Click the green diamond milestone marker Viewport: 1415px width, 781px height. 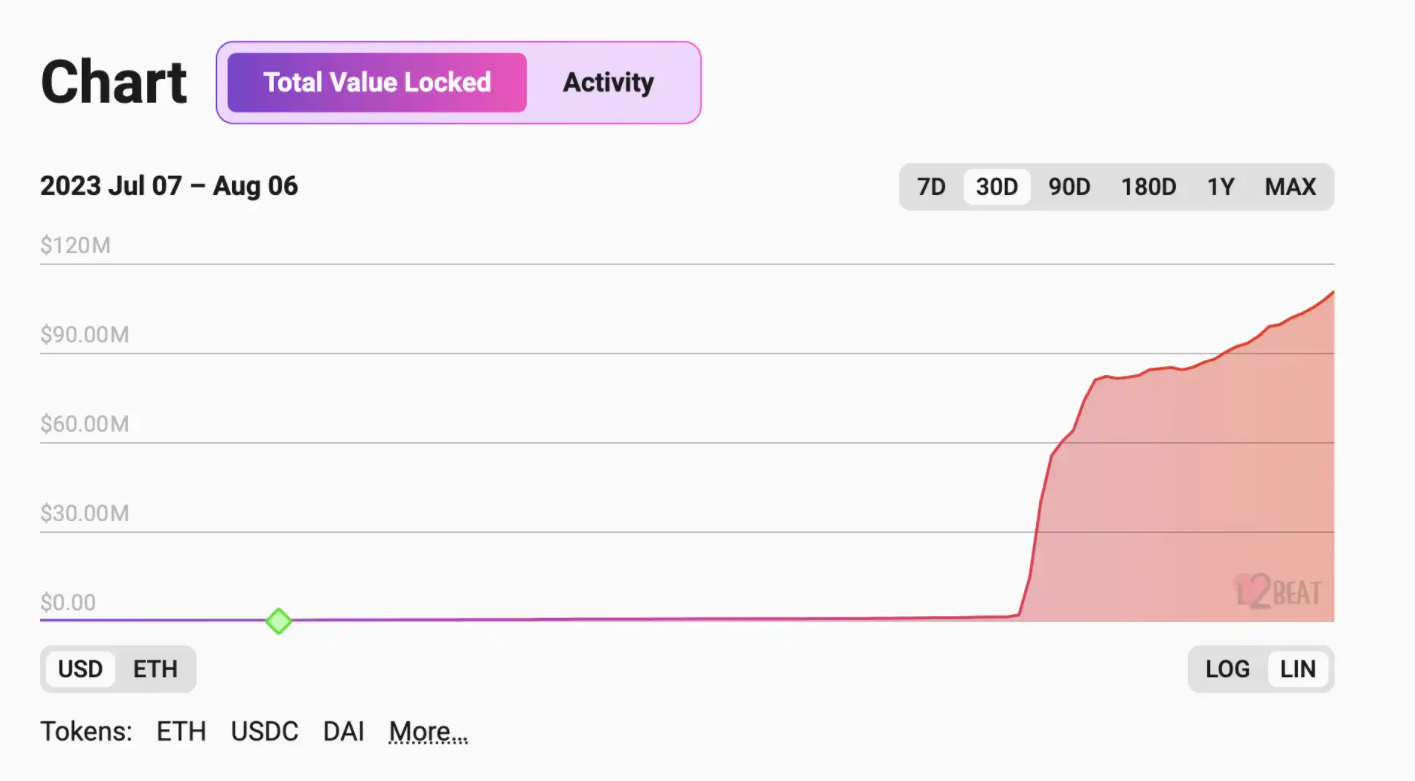pyautogui.click(x=279, y=621)
